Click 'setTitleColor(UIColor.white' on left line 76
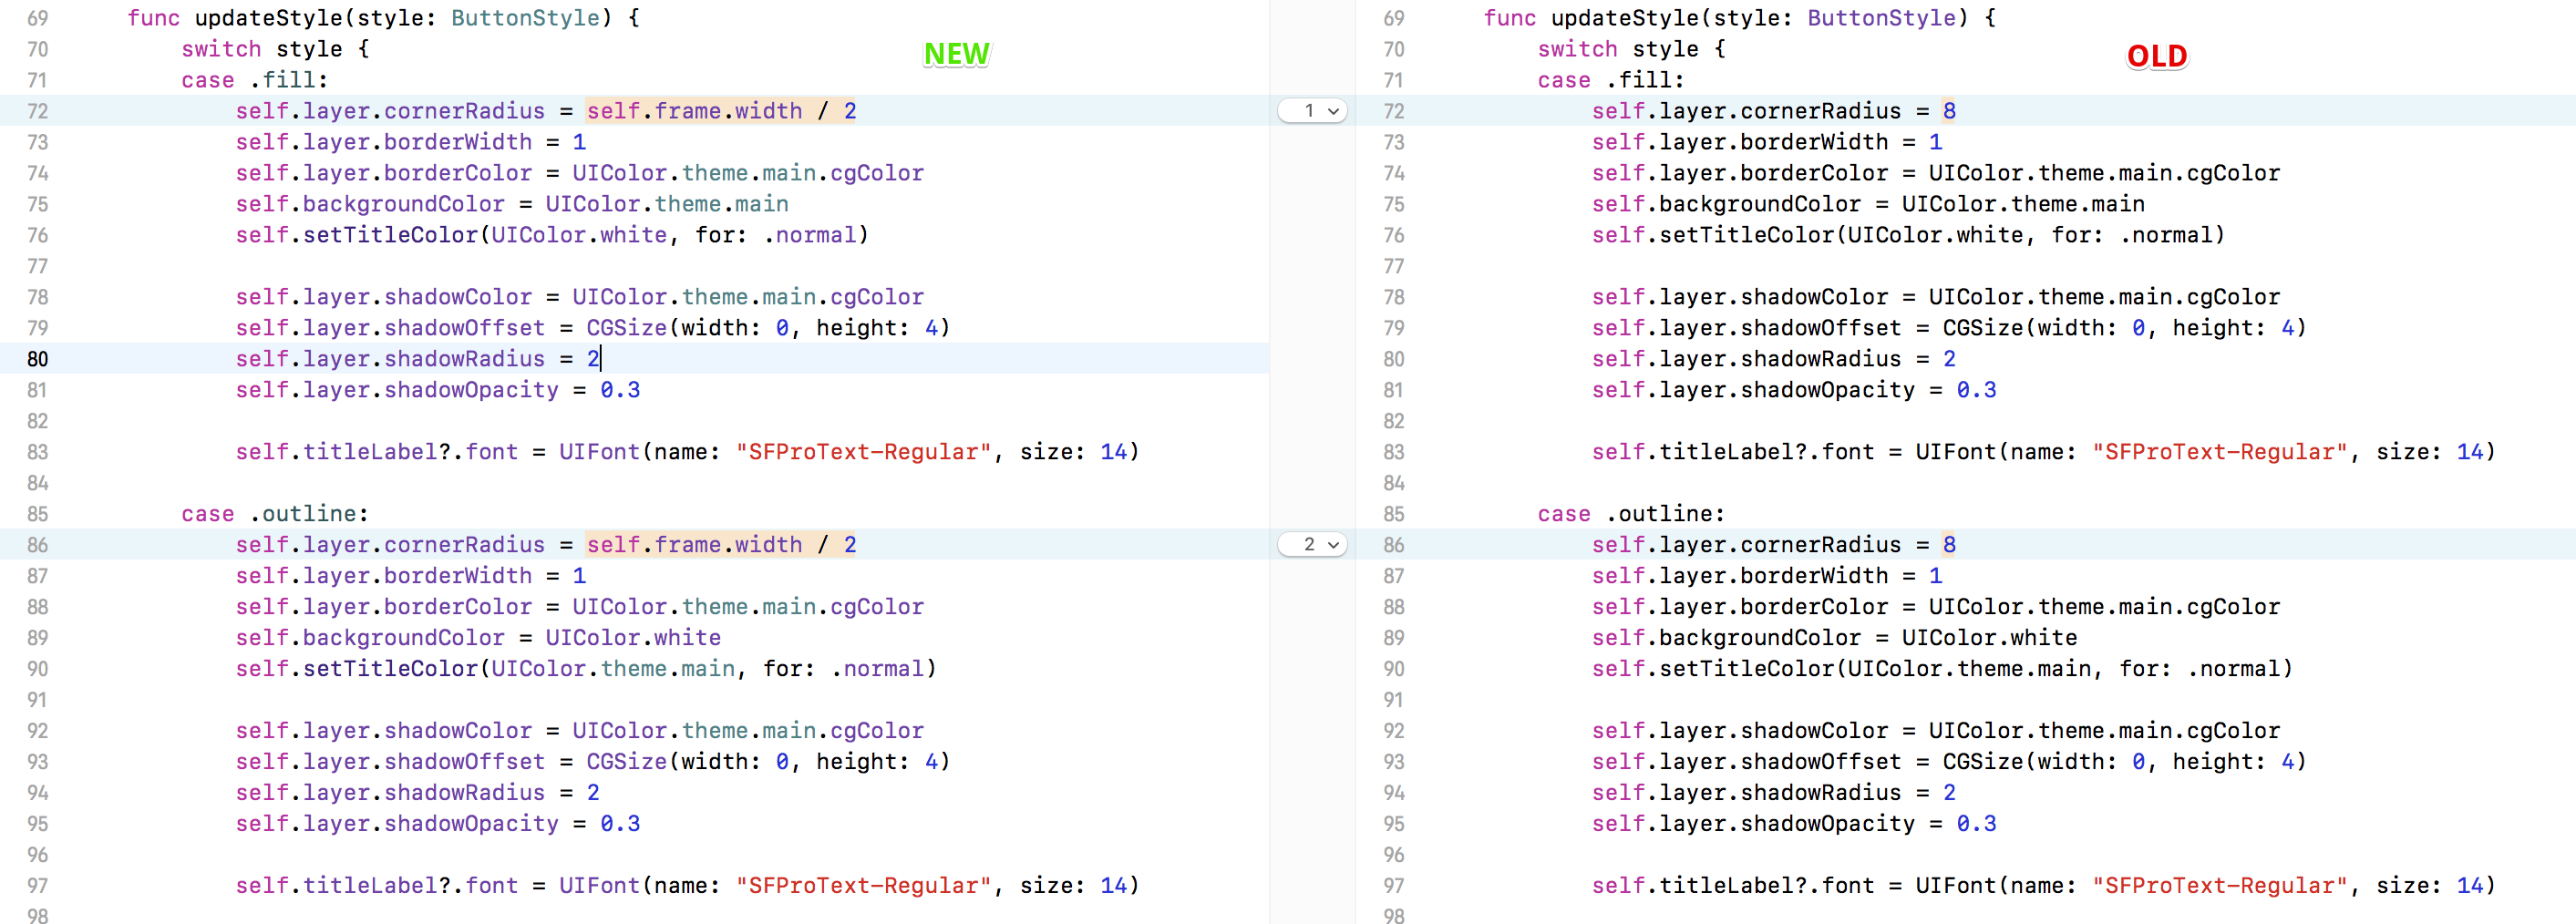Viewport: 2576px width, 924px height. 485,235
